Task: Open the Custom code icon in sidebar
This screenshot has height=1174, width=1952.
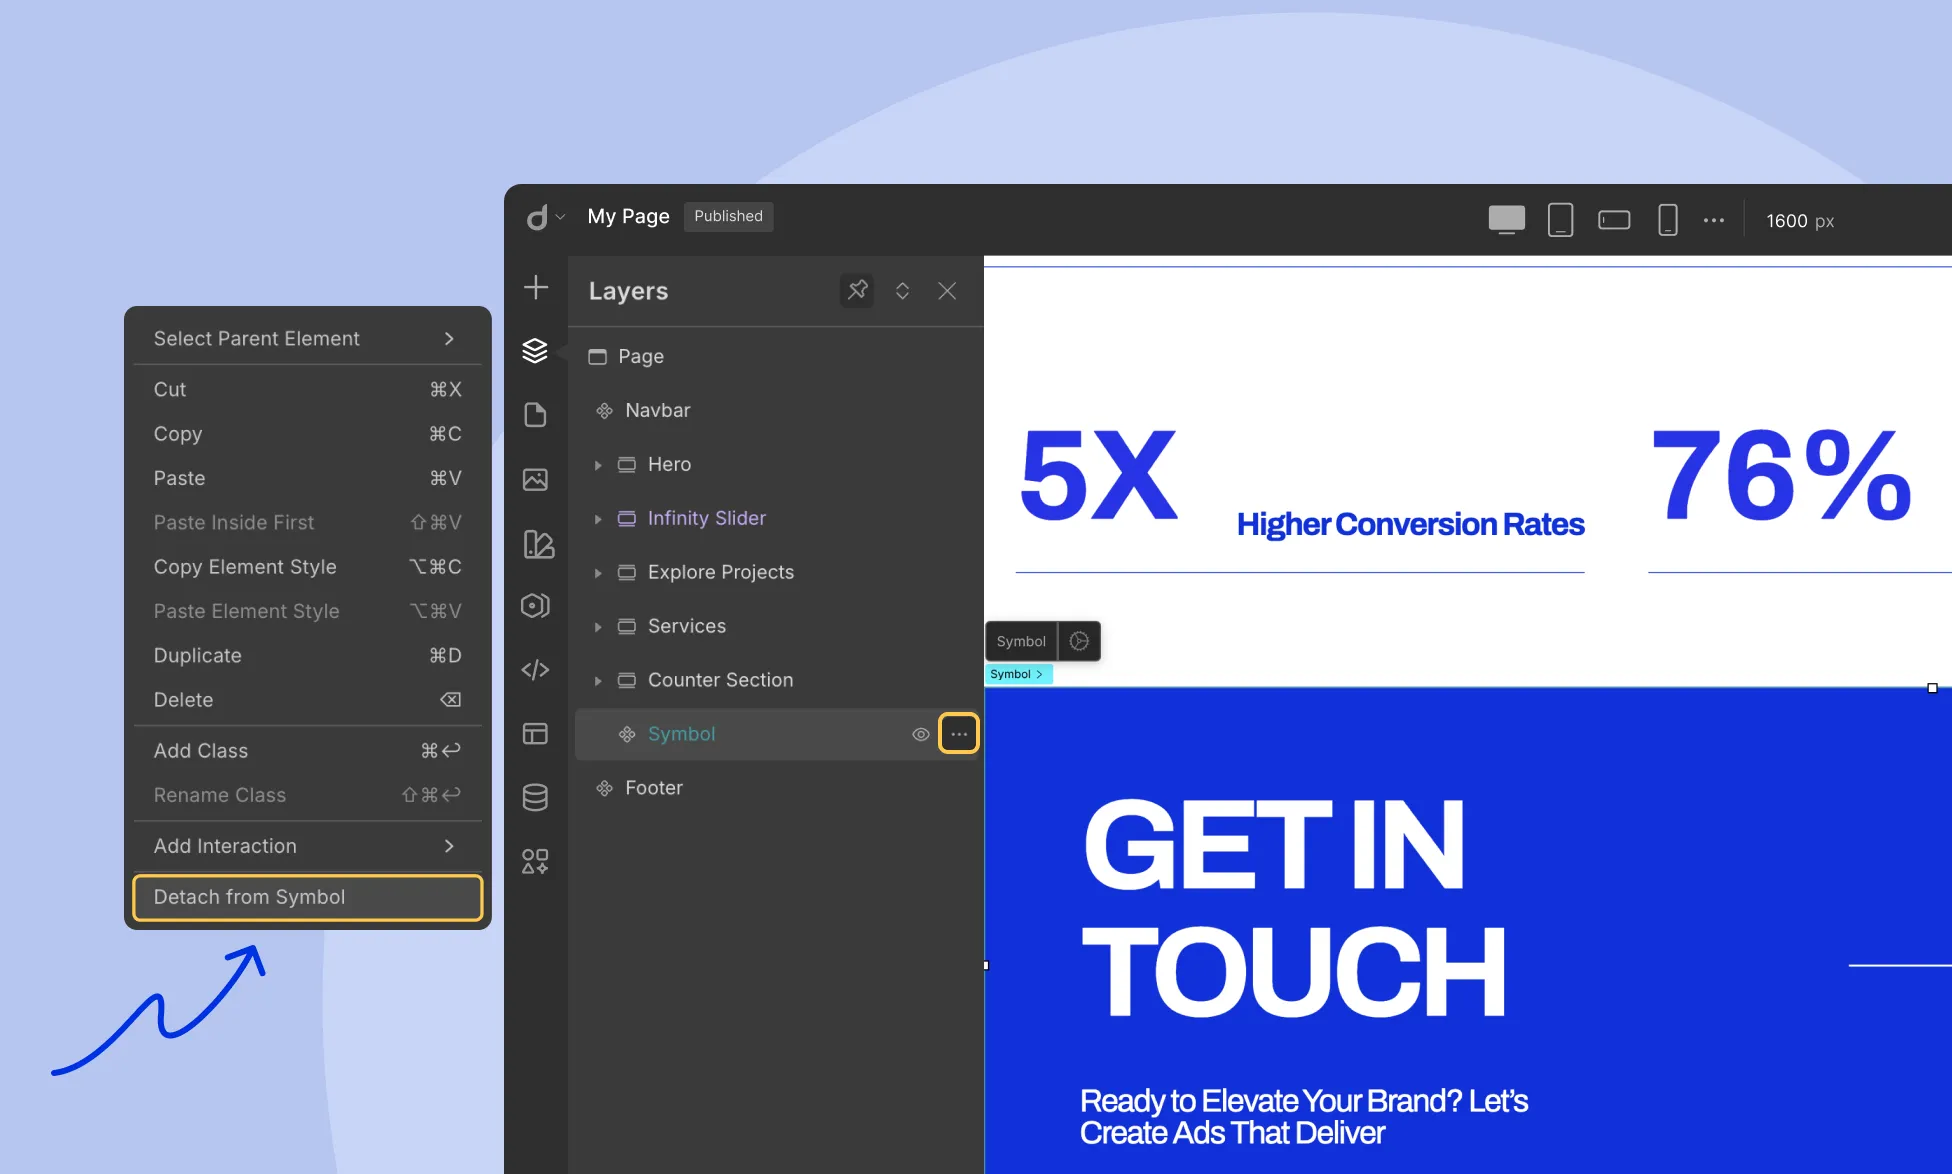Action: pos(535,670)
